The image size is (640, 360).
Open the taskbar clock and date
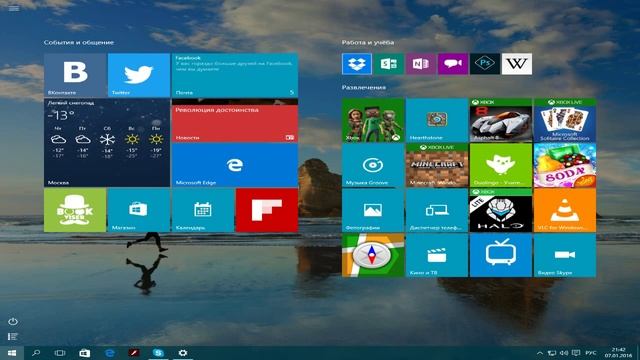[618, 353]
